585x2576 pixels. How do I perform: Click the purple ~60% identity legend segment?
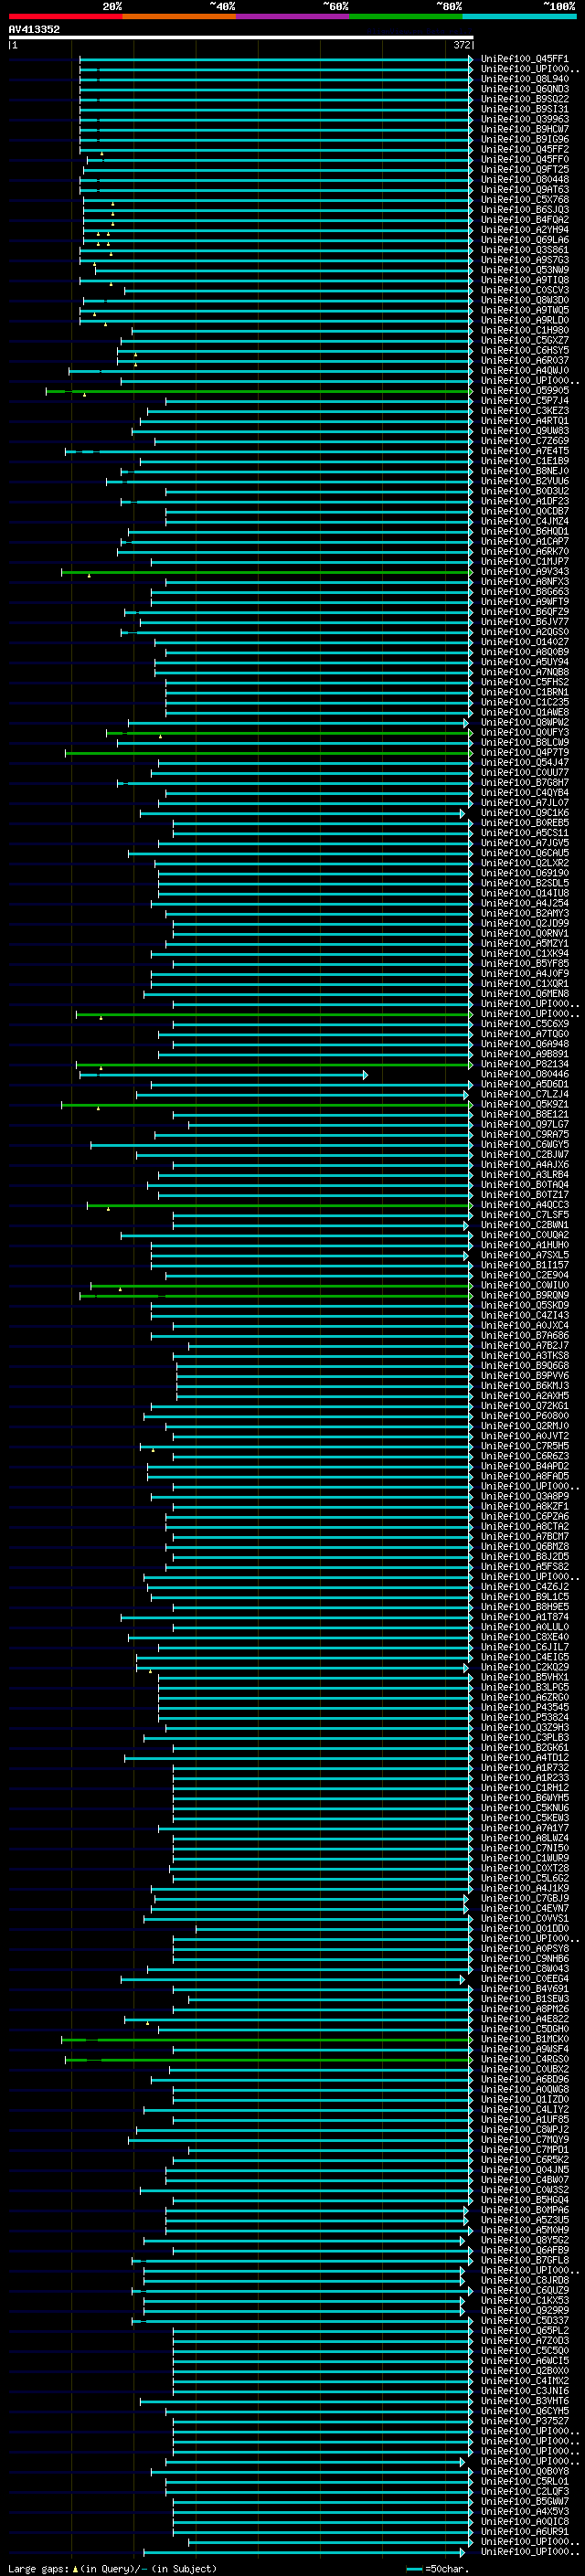pos(292,17)
